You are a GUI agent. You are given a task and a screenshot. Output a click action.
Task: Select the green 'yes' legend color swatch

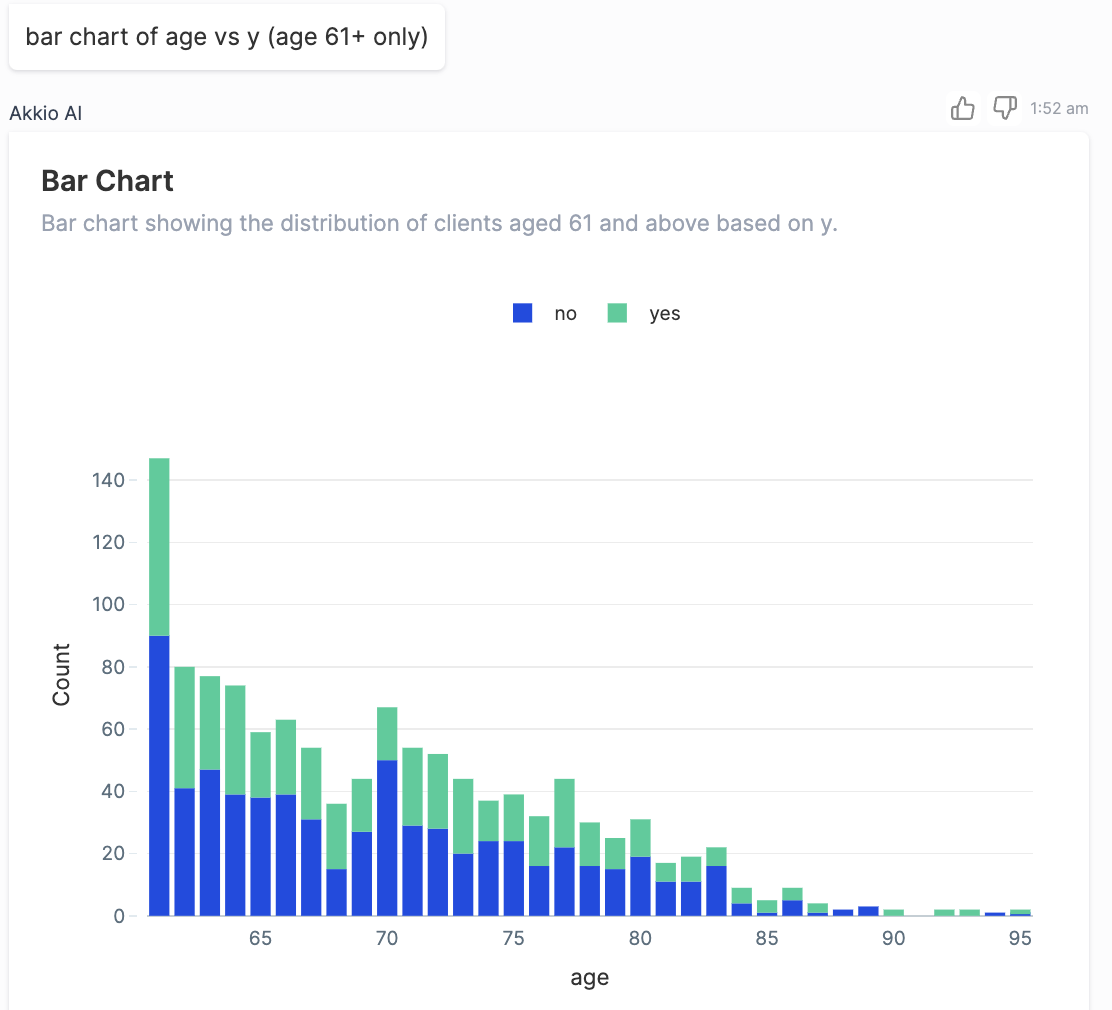[x=617, y=312]
